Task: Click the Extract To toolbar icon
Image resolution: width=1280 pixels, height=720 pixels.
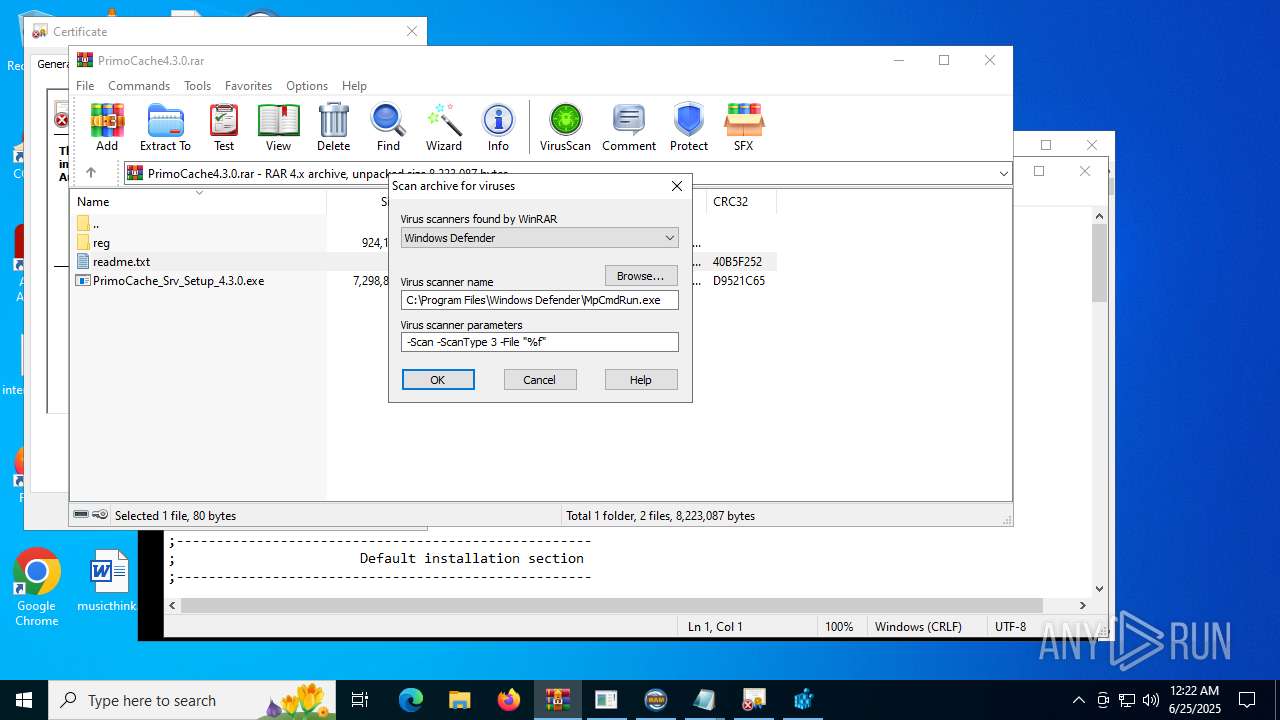Action: tap(165, 127)
